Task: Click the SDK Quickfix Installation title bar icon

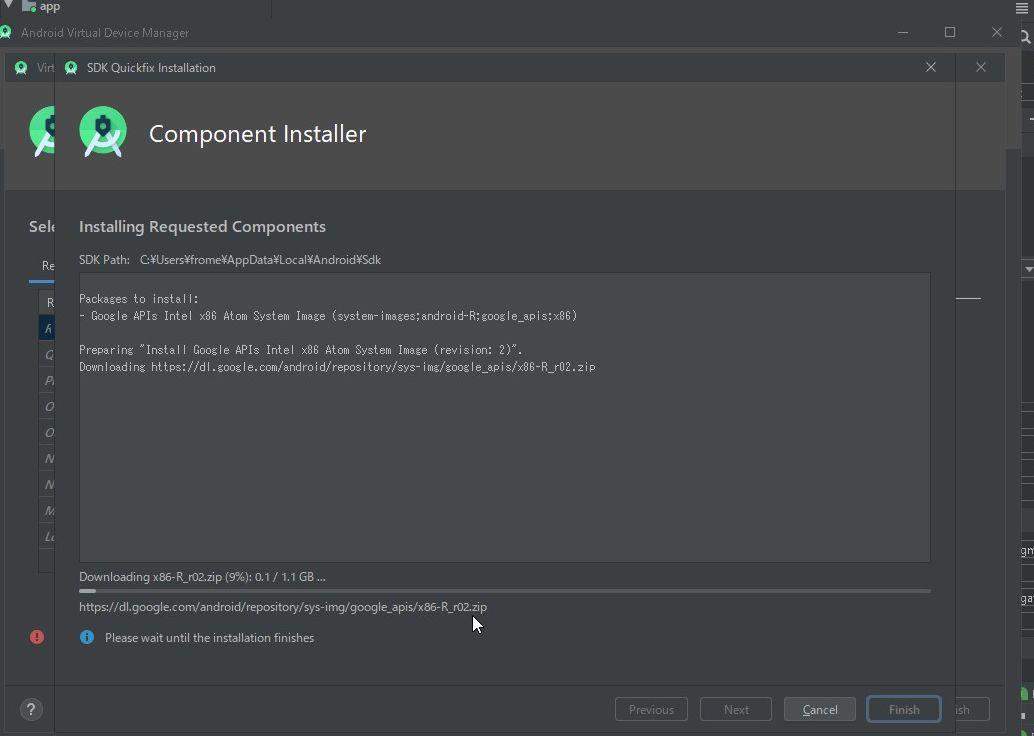Action: point(71,67)
